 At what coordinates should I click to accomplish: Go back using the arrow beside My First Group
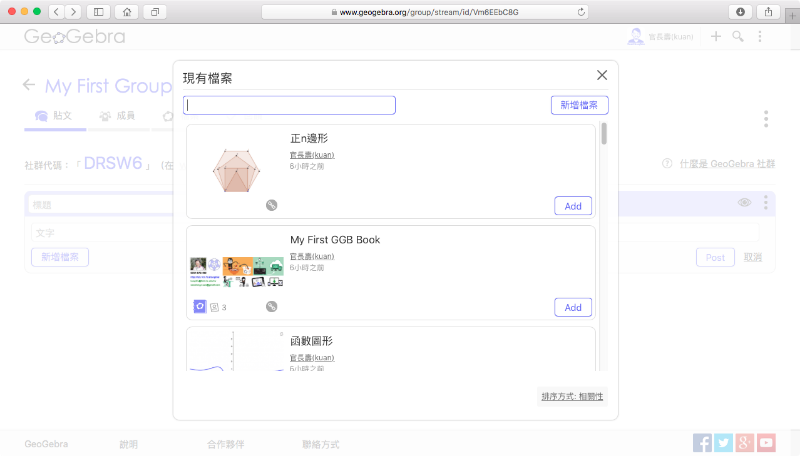click(29, 85)
